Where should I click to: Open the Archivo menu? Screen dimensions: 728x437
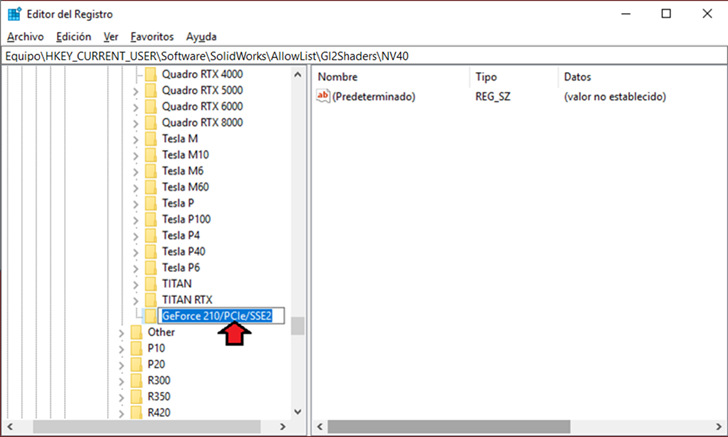click(x=26, y=37)
